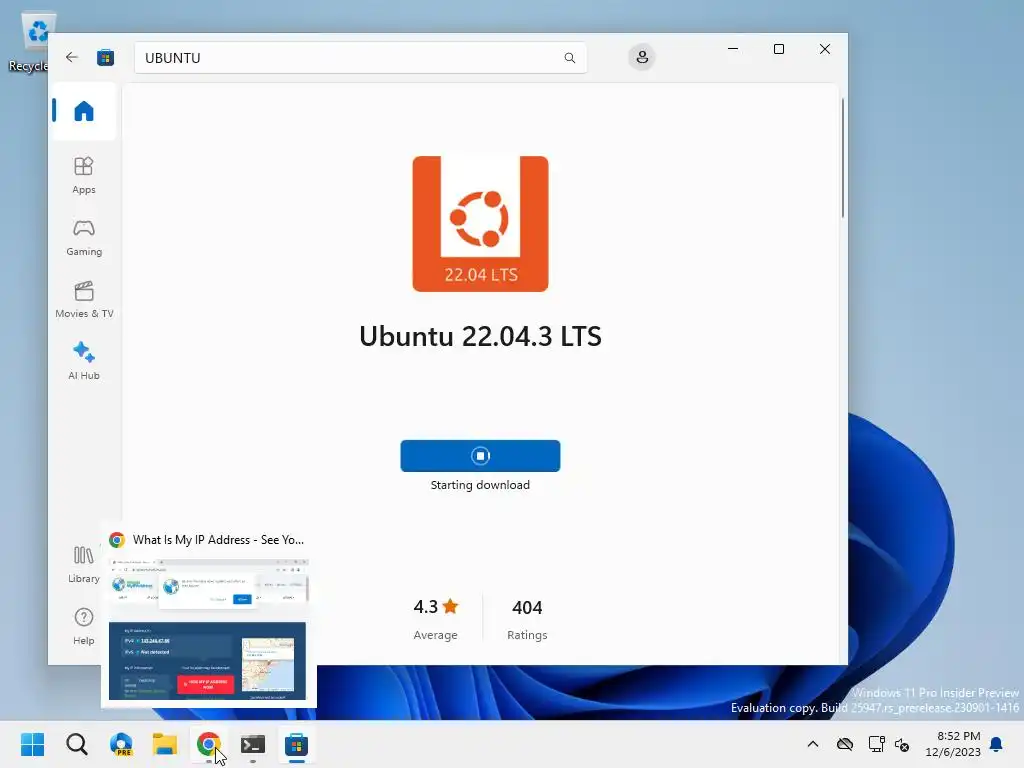The width and height of the screenshot is (1024, 768).
Task: Click the Microsoft Store logo icon
Action: (x=105, y=57)
